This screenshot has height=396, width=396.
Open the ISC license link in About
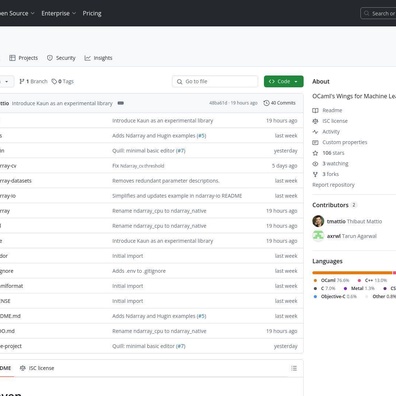tap(335, 121)
